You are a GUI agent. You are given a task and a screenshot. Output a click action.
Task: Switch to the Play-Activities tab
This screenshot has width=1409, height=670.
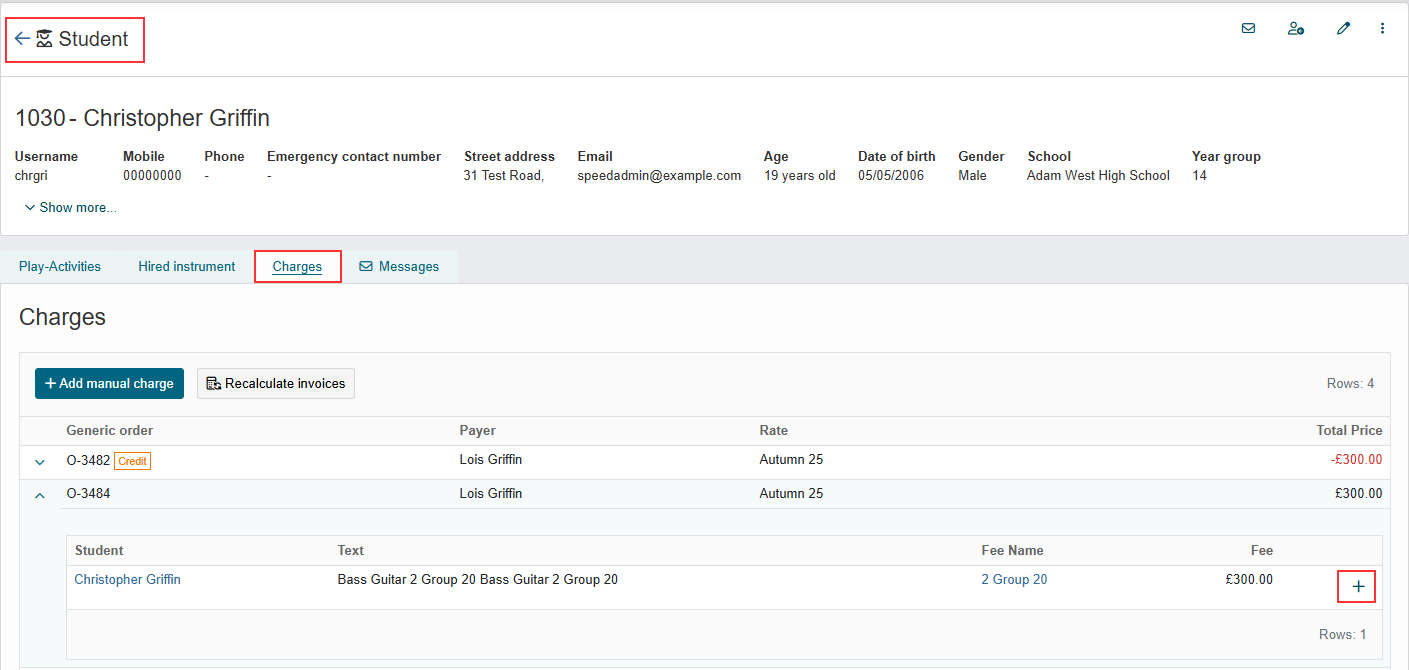click(60, 266)
